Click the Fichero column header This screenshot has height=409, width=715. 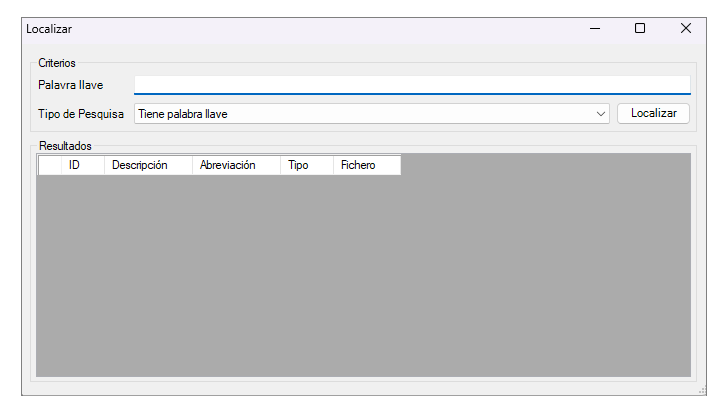(367, 165)
